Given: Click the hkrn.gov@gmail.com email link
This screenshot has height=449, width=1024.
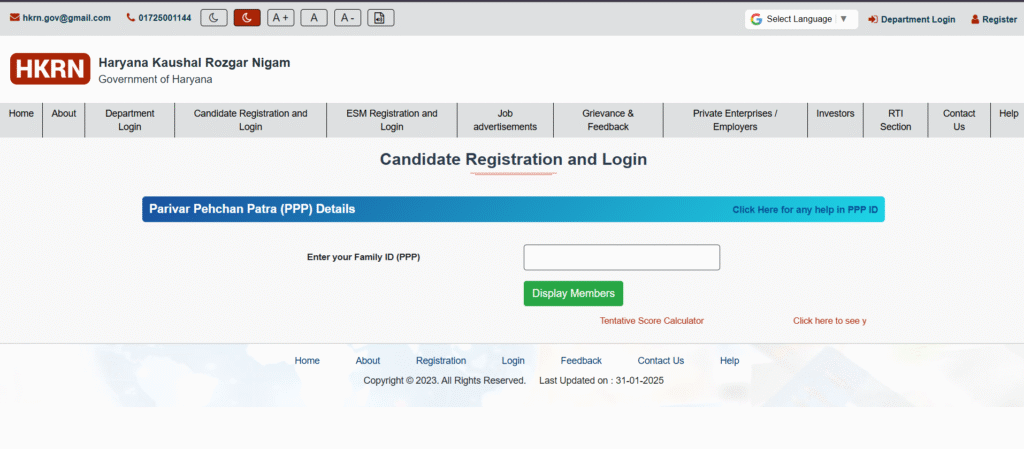Looking at the screenshot, I should [x=61, y=18].
